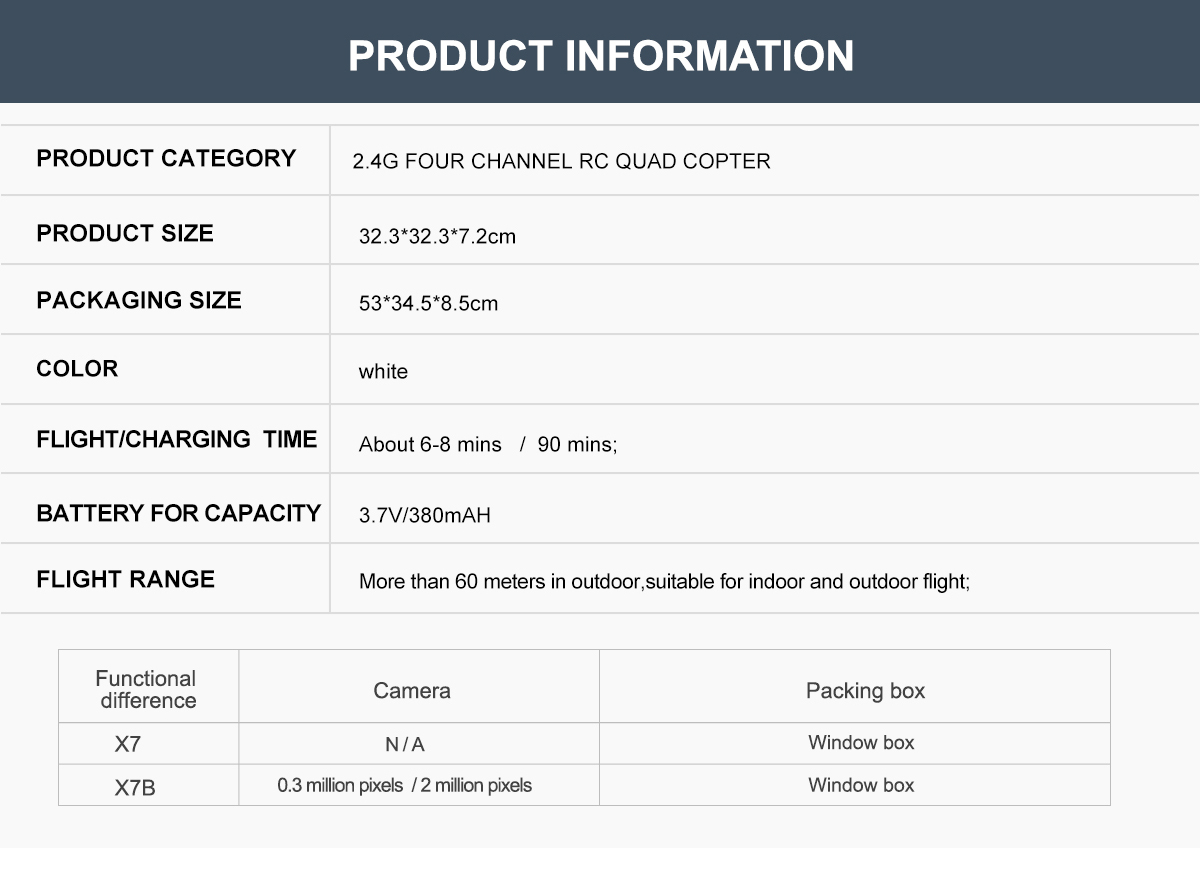The height and width of the screenshot is (876, 1200).
Task: Select the X7B model row cell
Action: coord(135,788)
